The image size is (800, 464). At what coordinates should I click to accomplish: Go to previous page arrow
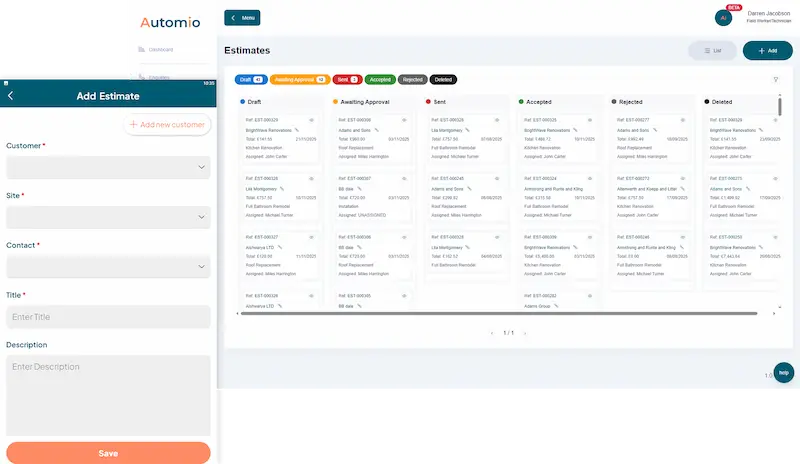click(x=492, y=333)
